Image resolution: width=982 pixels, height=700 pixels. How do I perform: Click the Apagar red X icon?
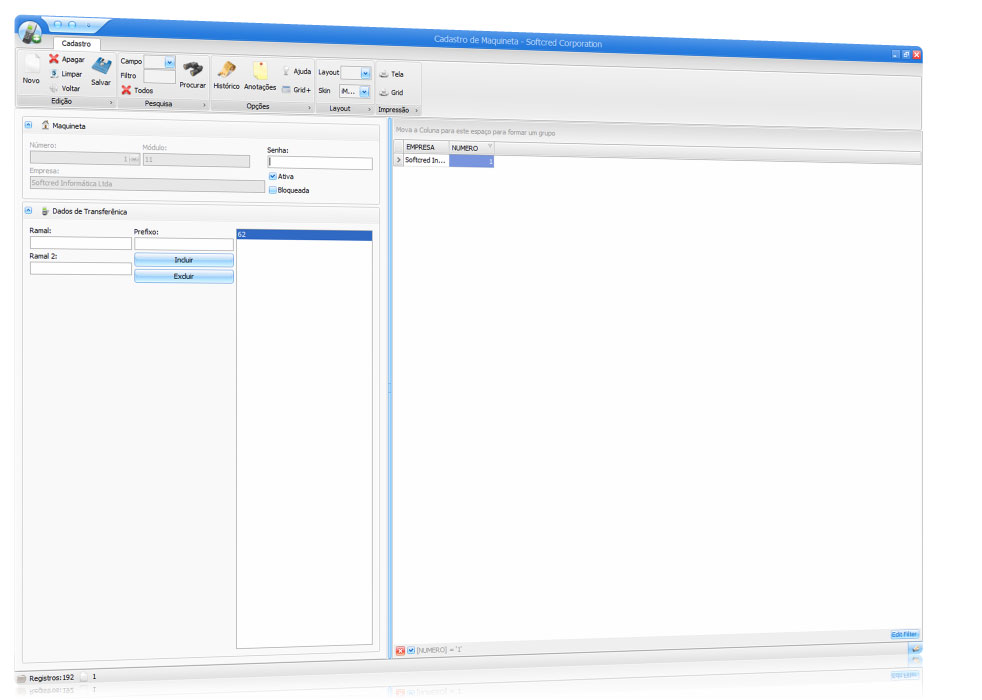pos(54,59)
